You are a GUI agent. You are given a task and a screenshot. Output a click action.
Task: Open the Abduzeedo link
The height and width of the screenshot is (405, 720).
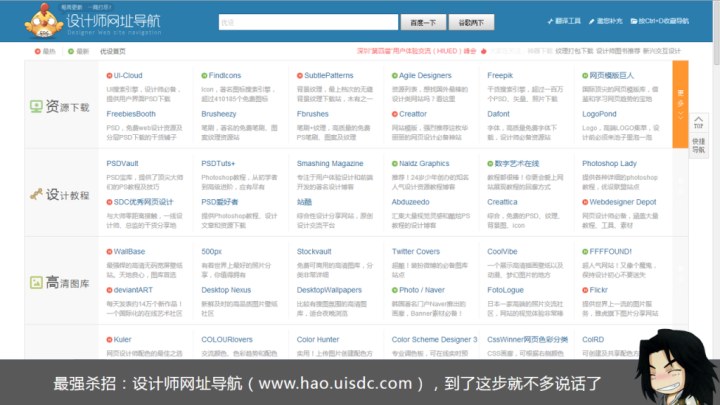pyautogui.click(x=411, y=202)
